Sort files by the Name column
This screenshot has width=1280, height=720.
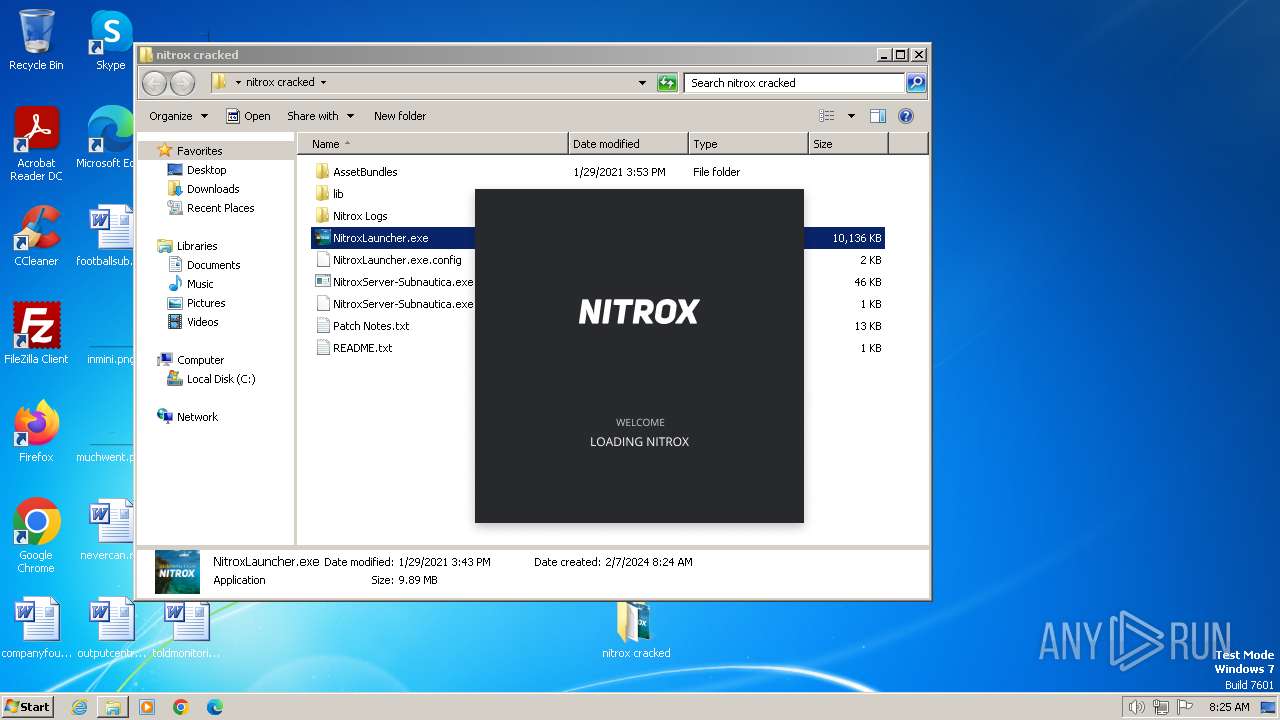[x=432, y=144]
